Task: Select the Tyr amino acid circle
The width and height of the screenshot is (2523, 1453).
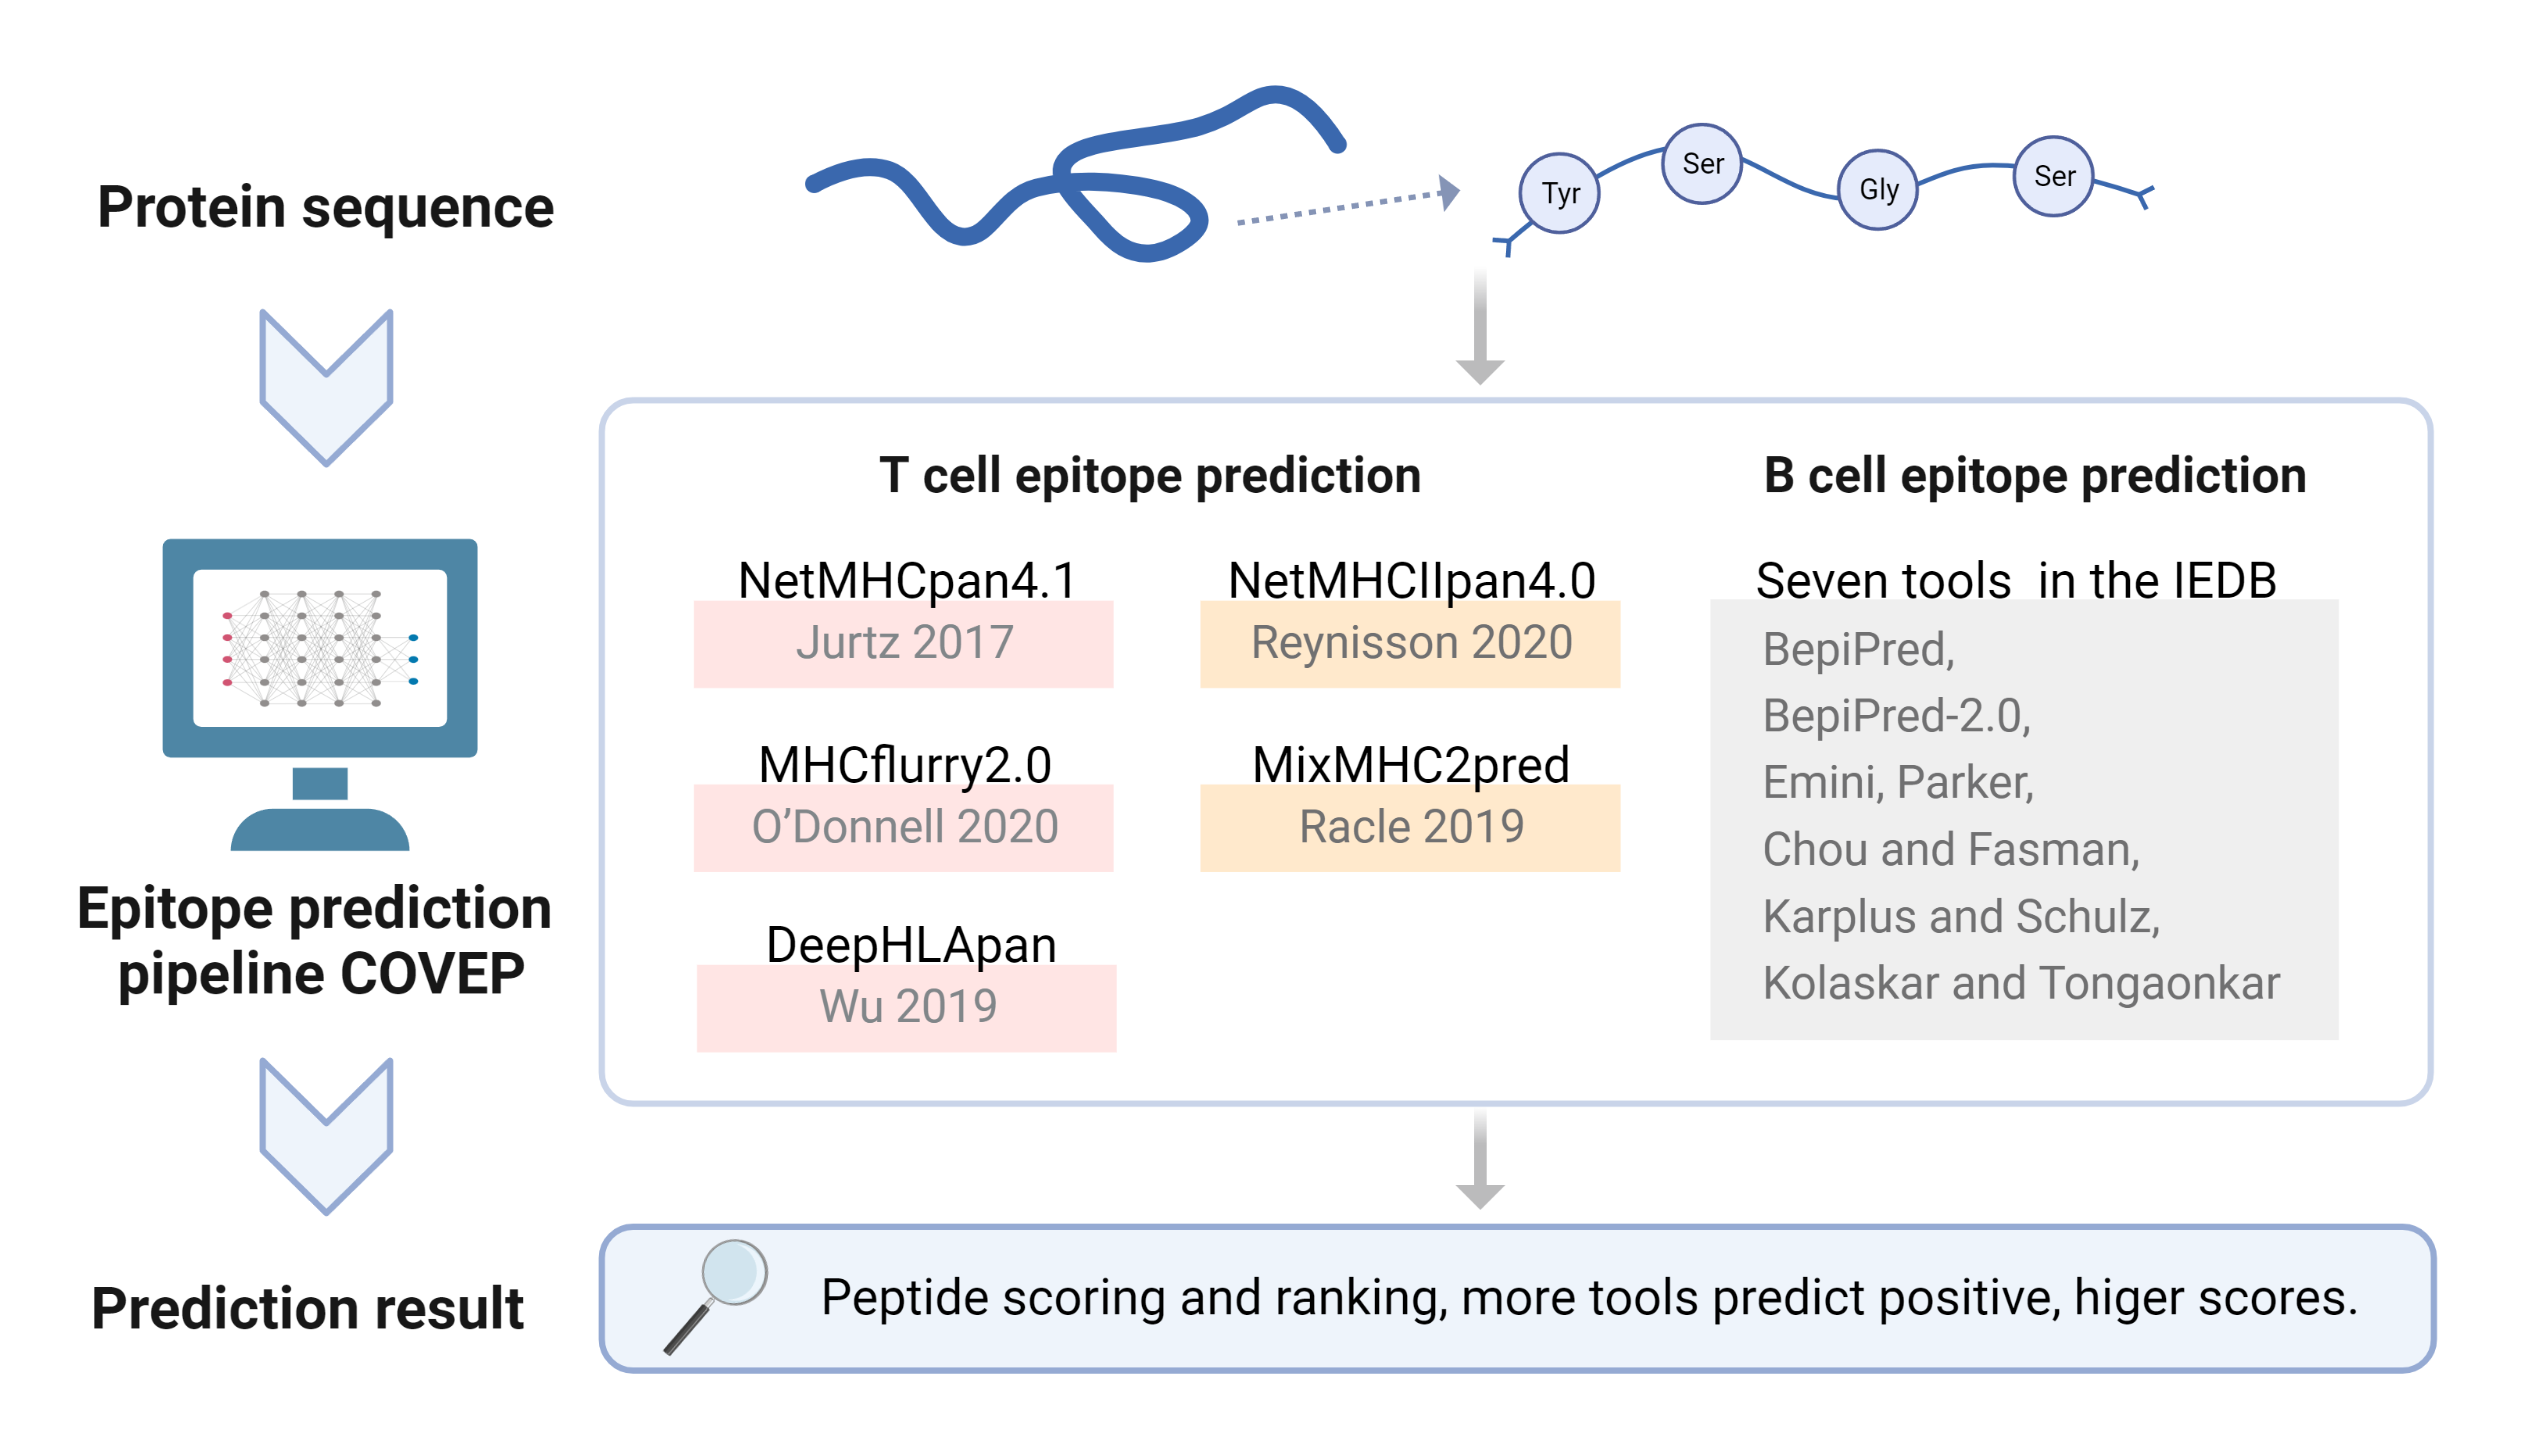Action: [x=1558, y=193]
